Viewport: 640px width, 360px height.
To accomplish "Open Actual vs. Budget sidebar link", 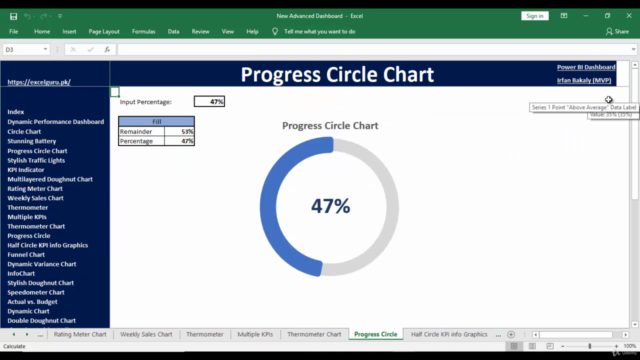I will tap(32, 302).
